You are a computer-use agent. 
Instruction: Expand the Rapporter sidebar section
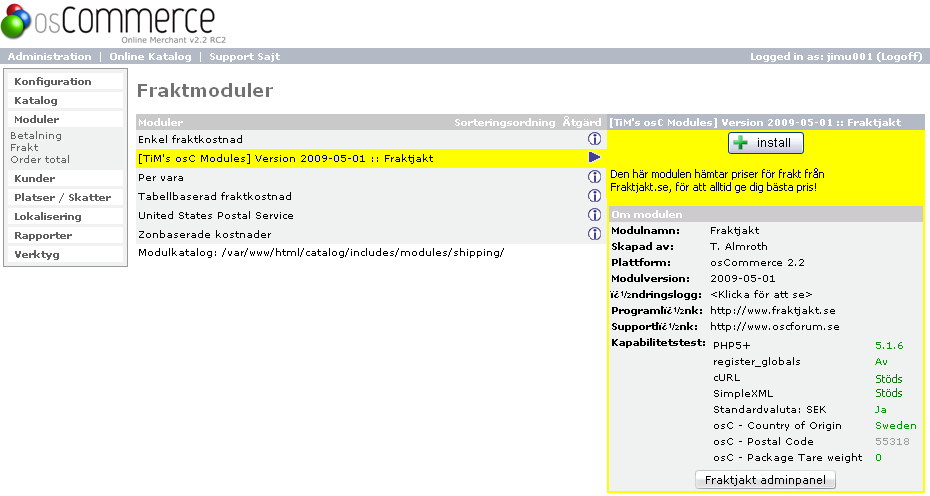[65, 235]
